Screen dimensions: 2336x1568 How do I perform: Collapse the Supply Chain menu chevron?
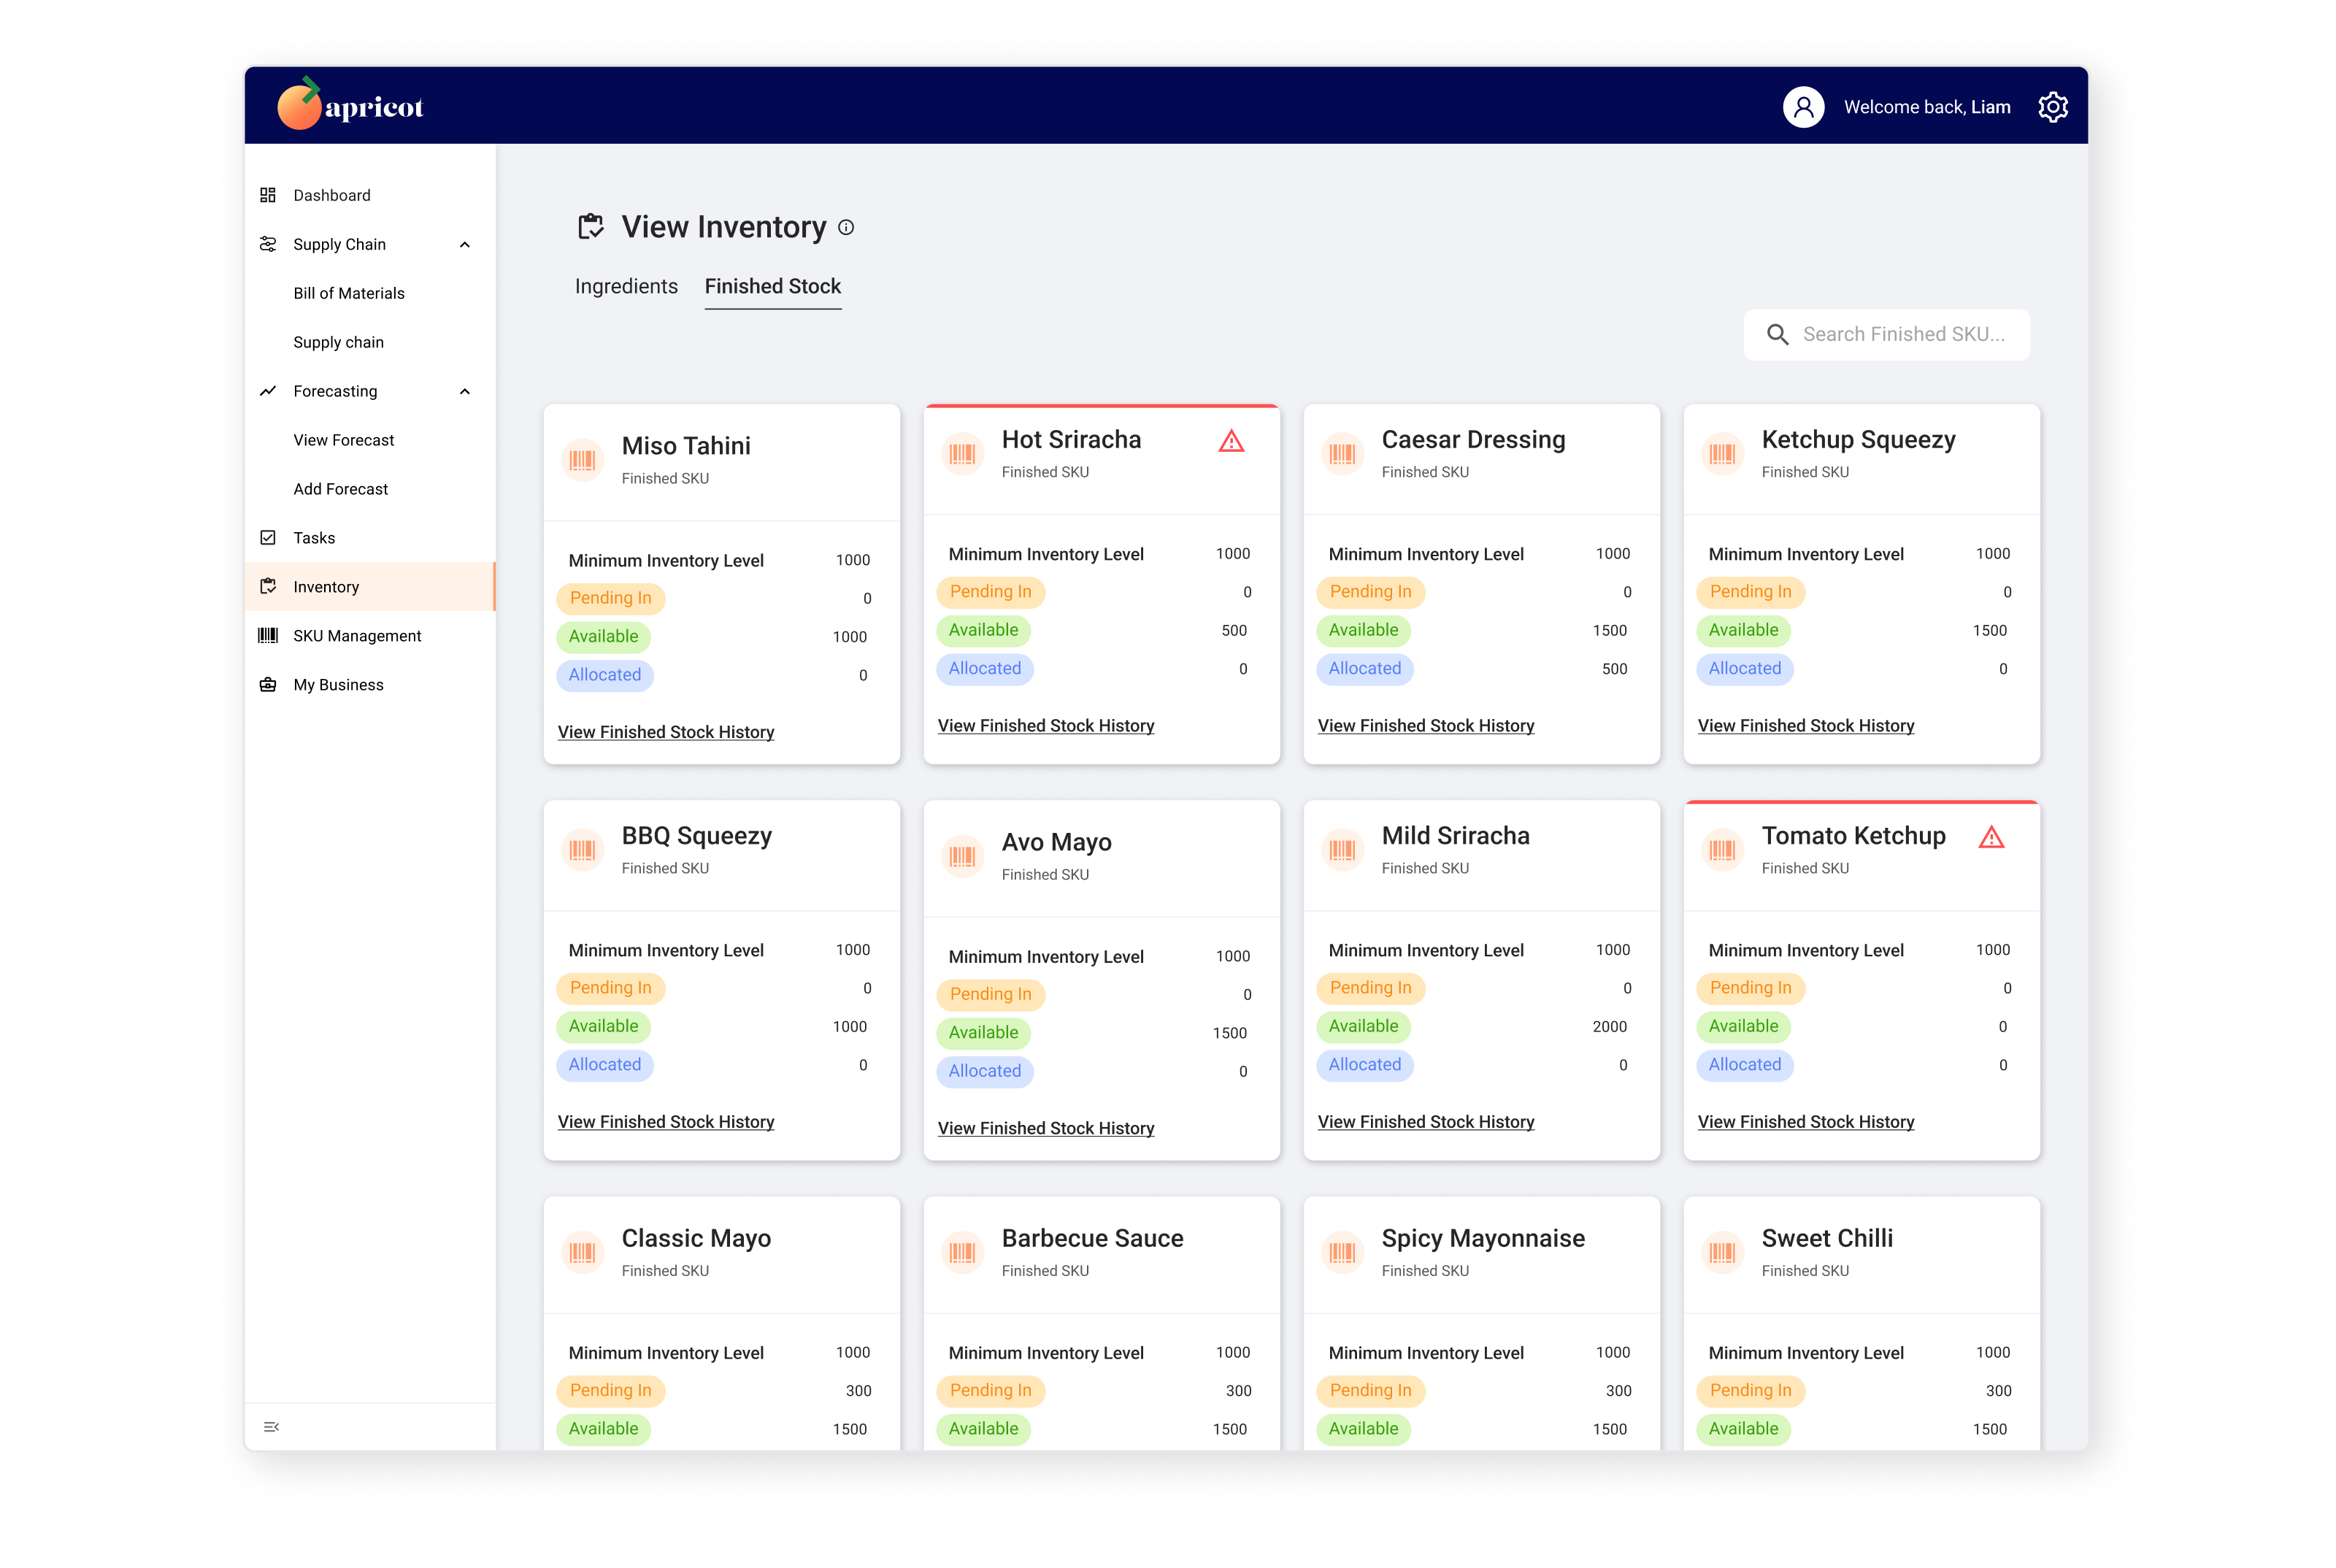[x=465, y=245]
